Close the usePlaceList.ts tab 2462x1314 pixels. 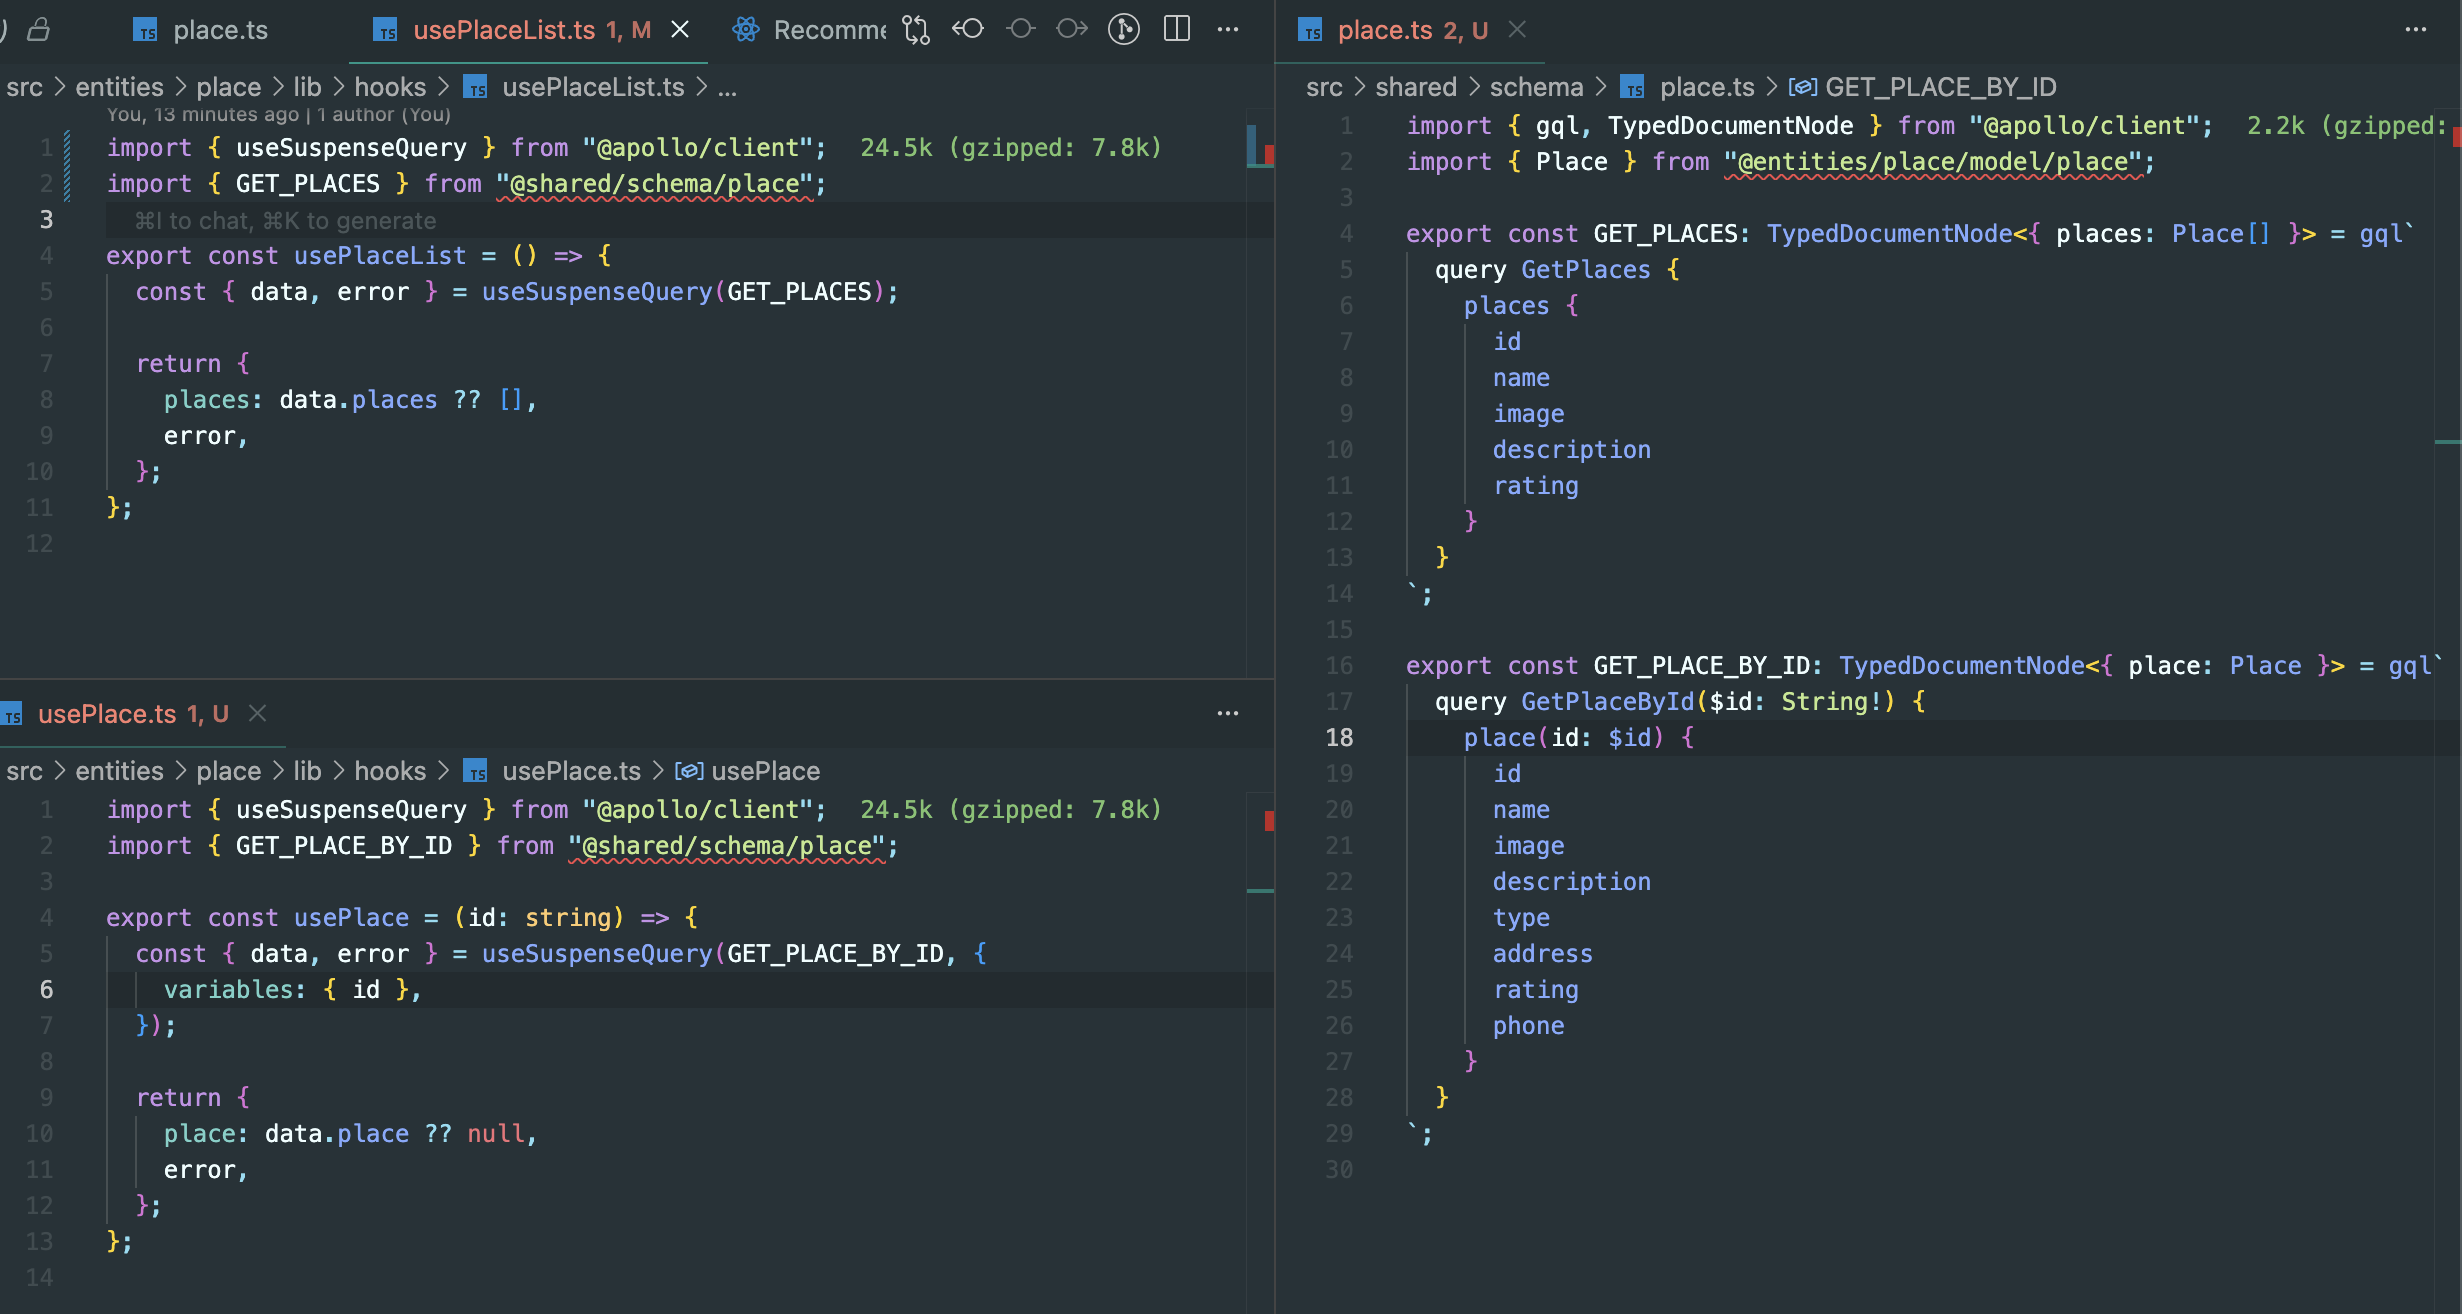[680, 30]
